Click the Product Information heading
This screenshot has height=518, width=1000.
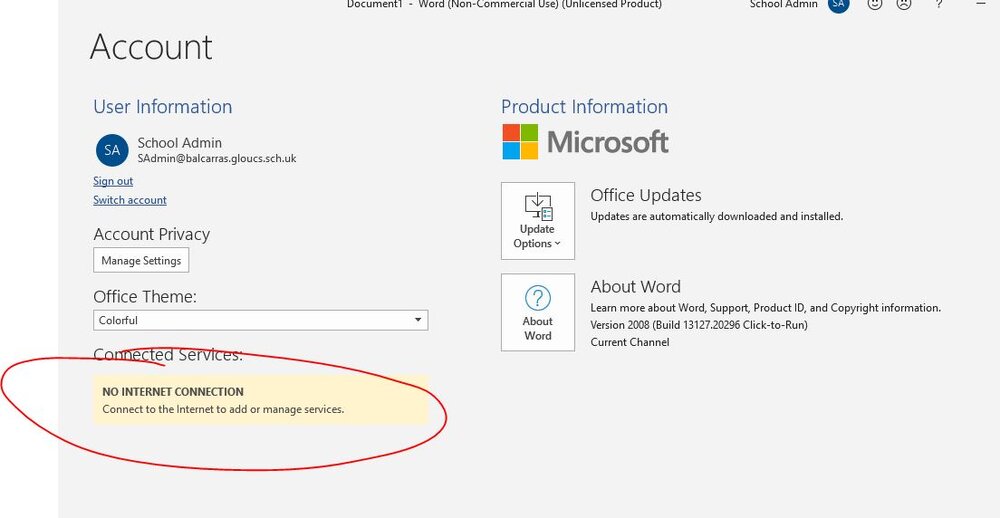click(584, 107)
